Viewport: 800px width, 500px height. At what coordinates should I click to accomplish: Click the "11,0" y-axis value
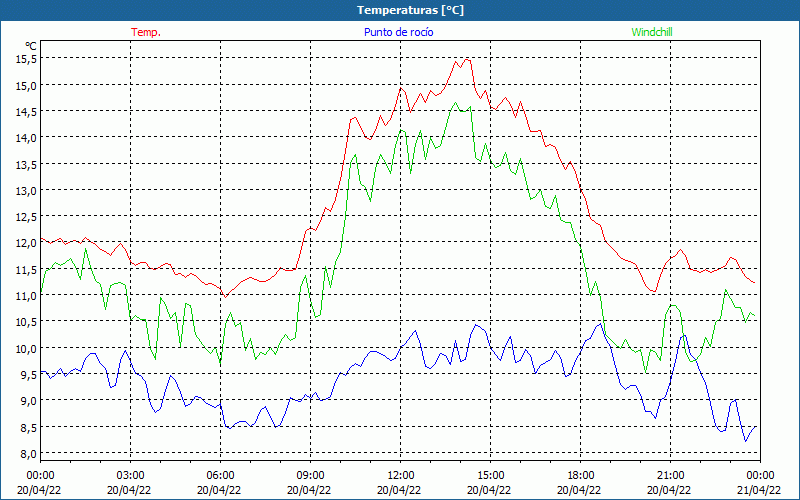pyautogui.click(x=26, y=296)
